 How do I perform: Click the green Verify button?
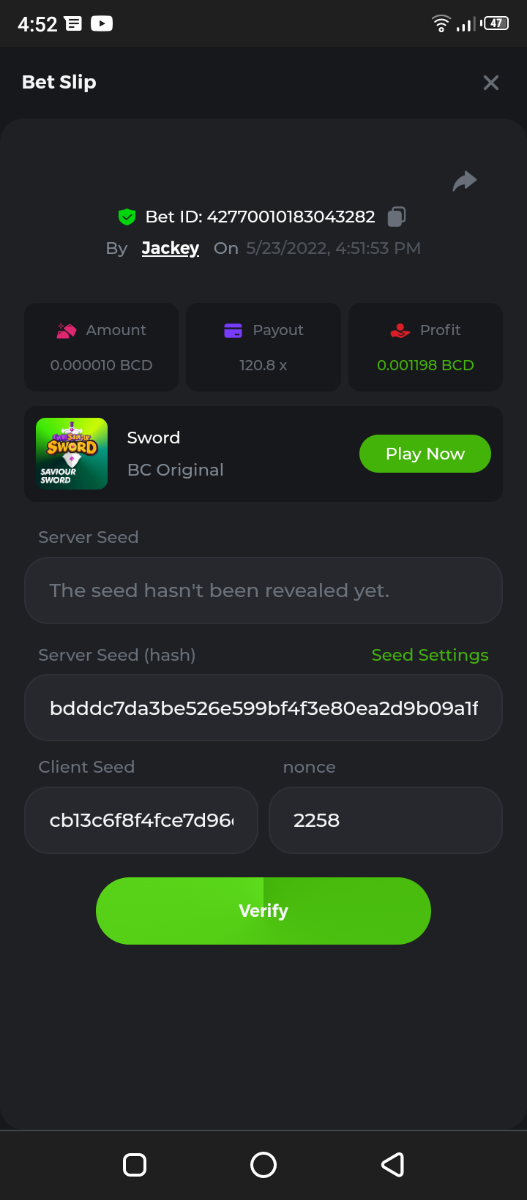(263, 911)
